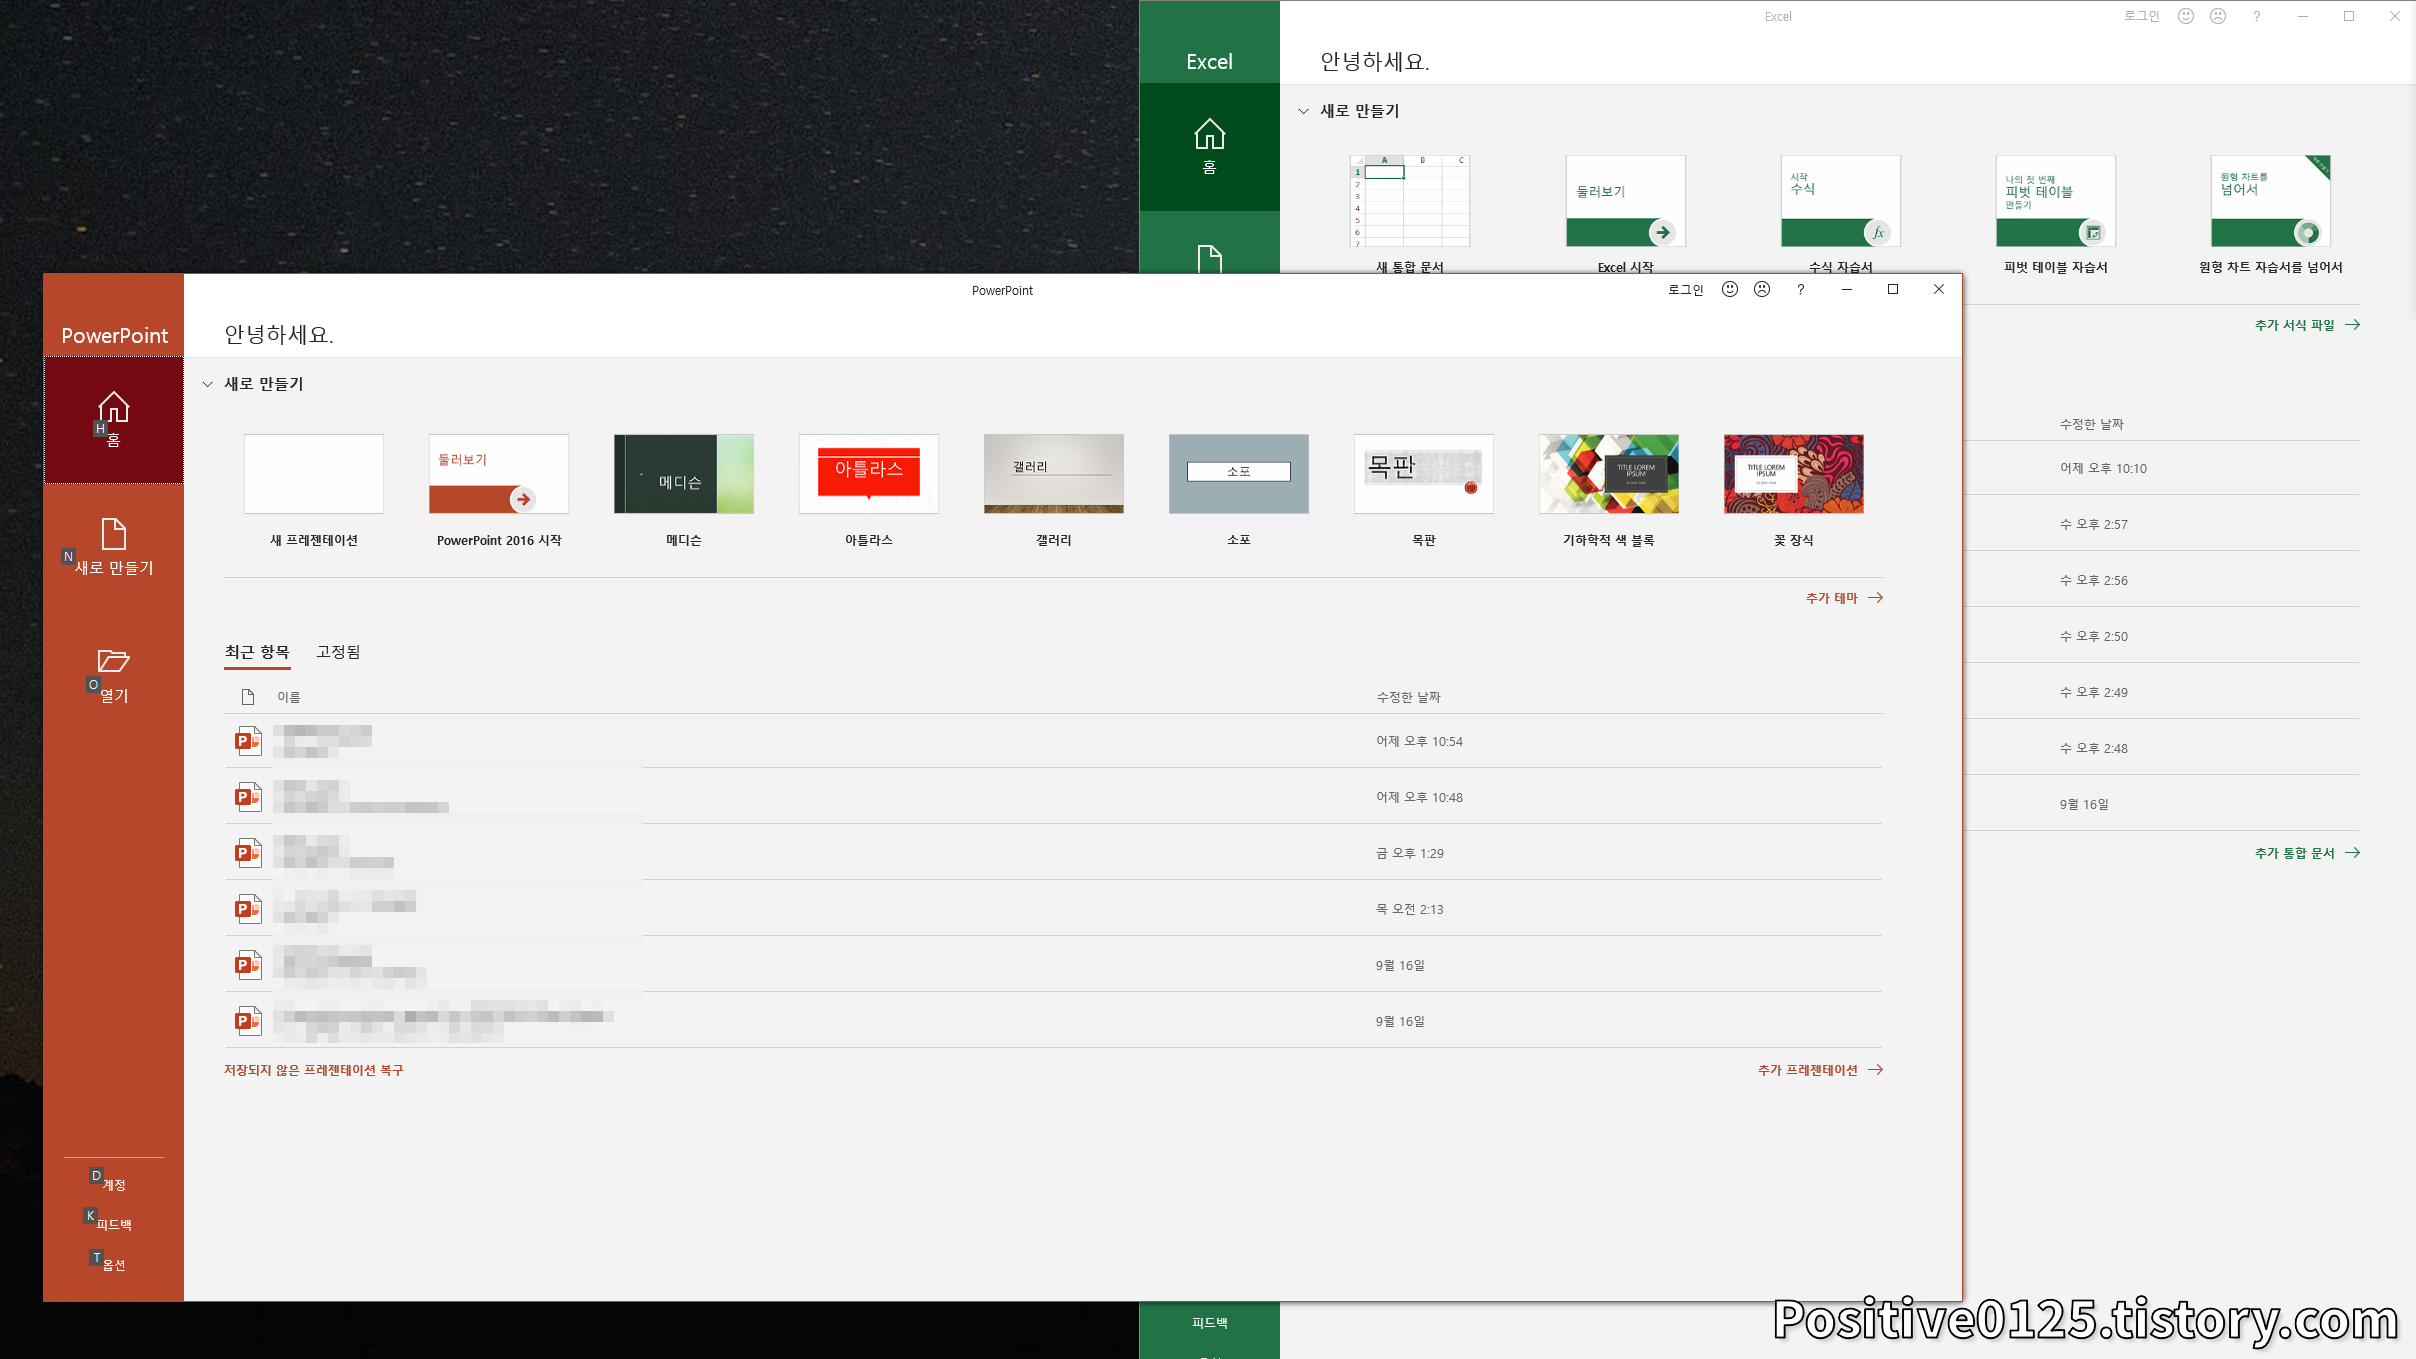
Task: Open 옵션 in the PowerPoint sidebar
Action: click(x=114, y=1265)
